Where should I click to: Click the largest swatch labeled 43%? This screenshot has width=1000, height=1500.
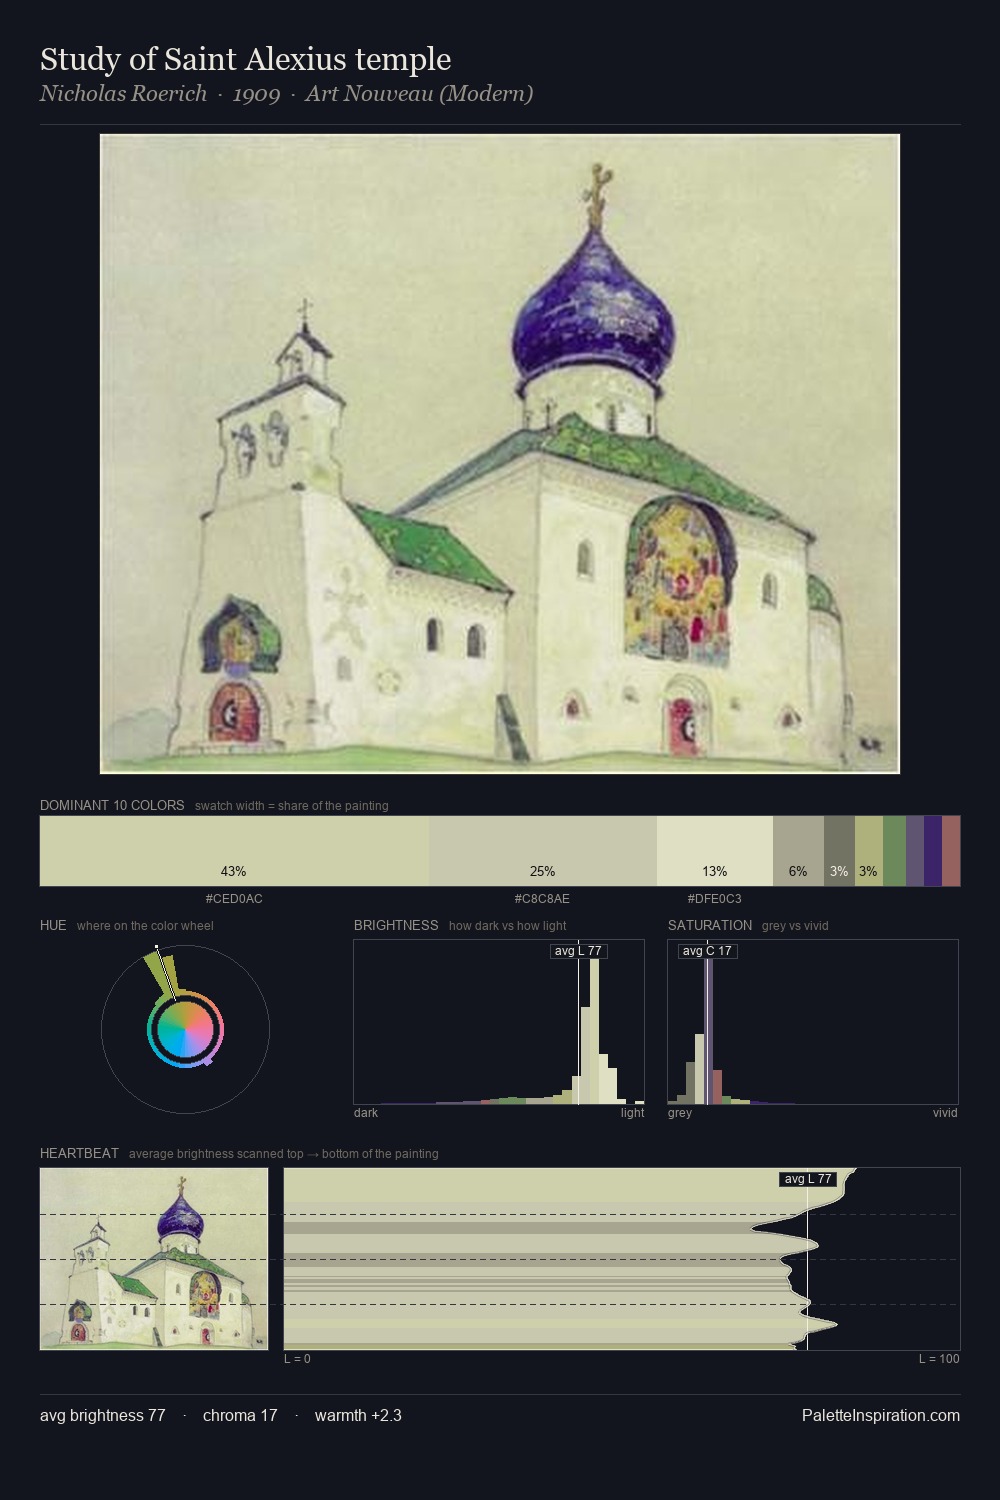tap(234, 851)
